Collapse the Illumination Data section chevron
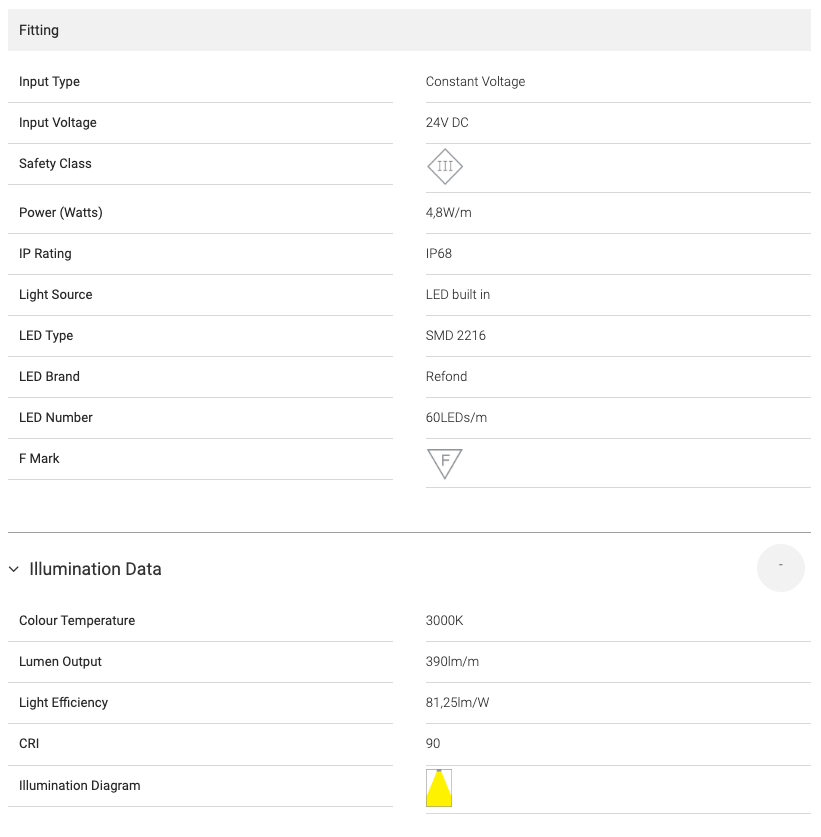821x837 pixels. click(14, 569)
